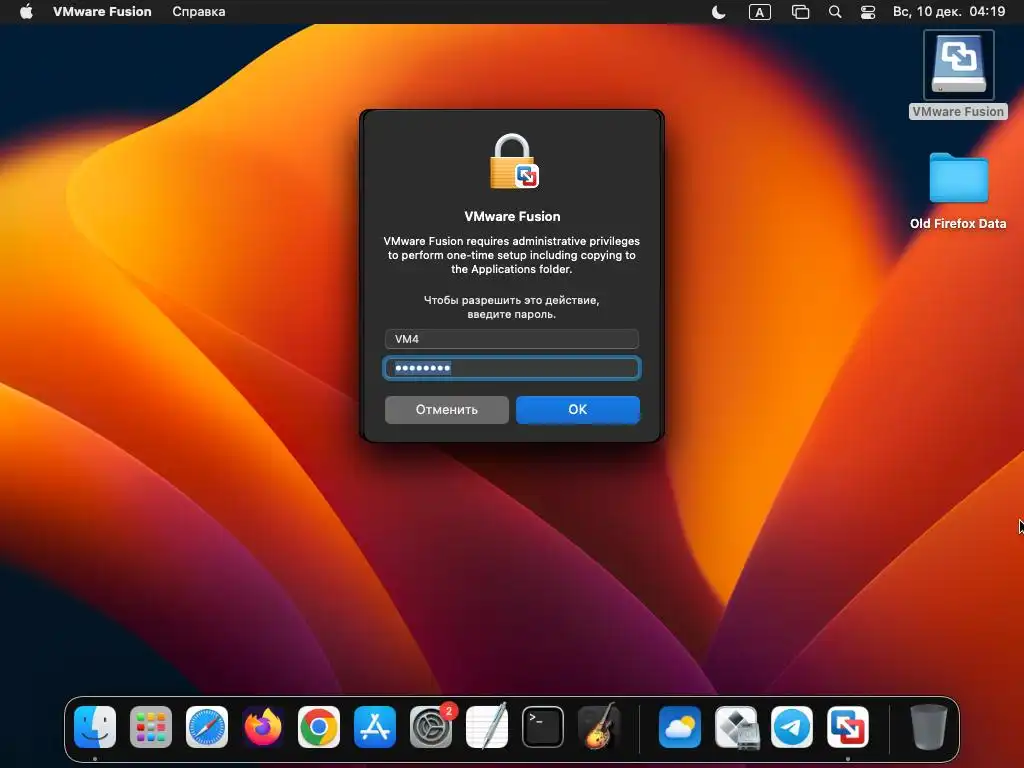Select the VMware Fusion disk on the desktop
Image resolution: width=1024 pixels, height=768 pixels.
click(958, 74)
